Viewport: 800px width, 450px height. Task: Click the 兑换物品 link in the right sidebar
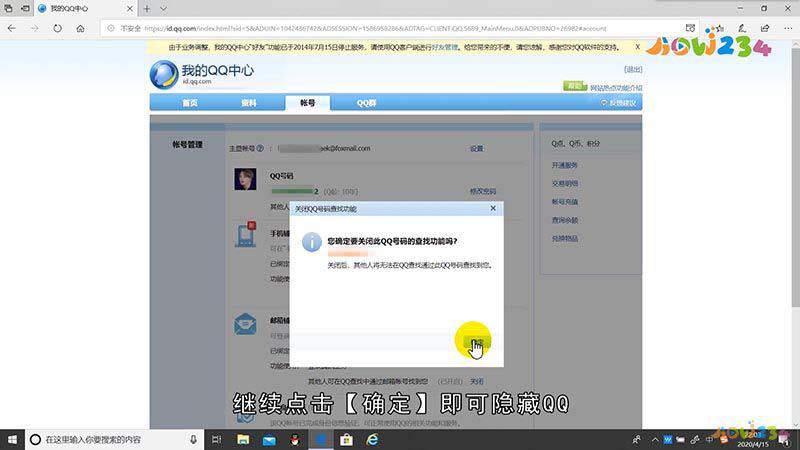coord(564,239)
